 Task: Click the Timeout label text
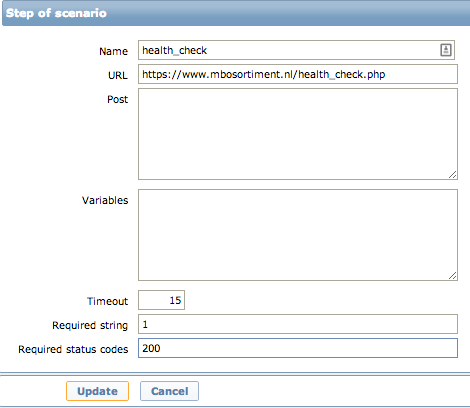click(x=107, y=301)
